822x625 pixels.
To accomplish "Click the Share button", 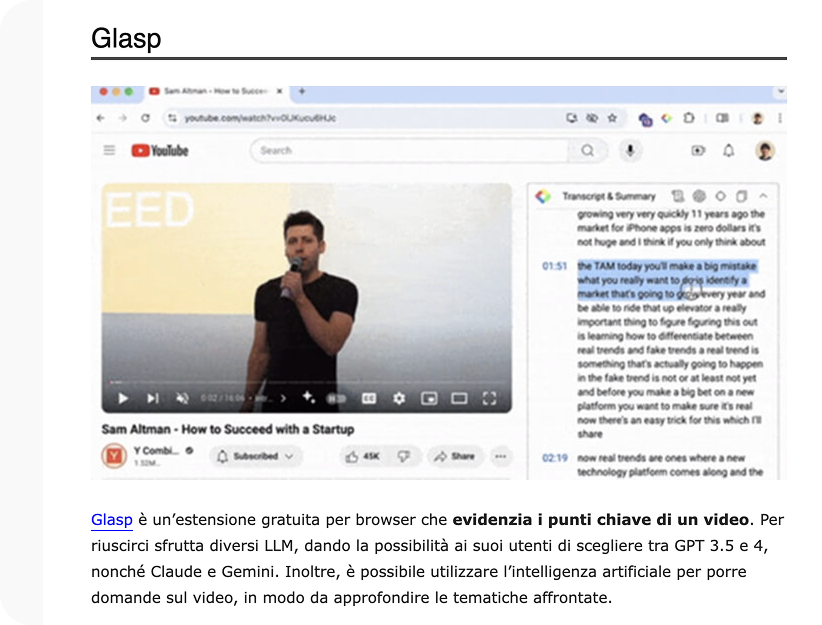I will coord(454,456).
